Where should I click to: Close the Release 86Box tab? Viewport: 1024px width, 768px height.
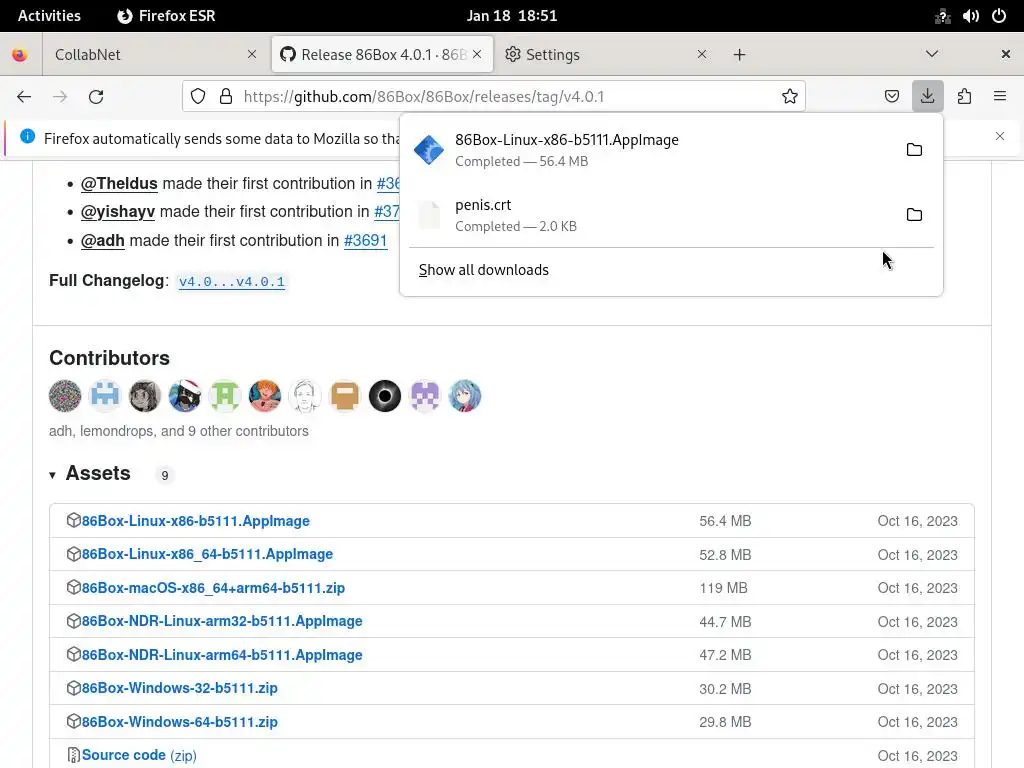click(477, 54)
